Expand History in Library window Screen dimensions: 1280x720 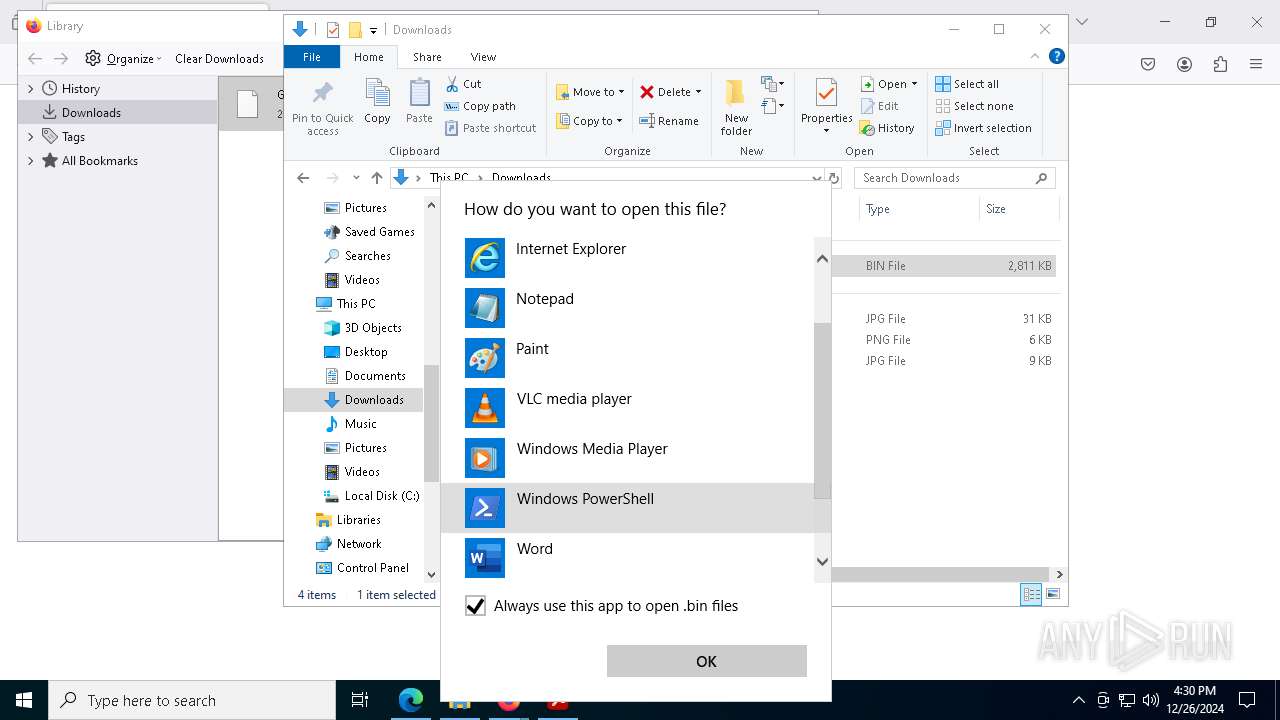(30, 88)
